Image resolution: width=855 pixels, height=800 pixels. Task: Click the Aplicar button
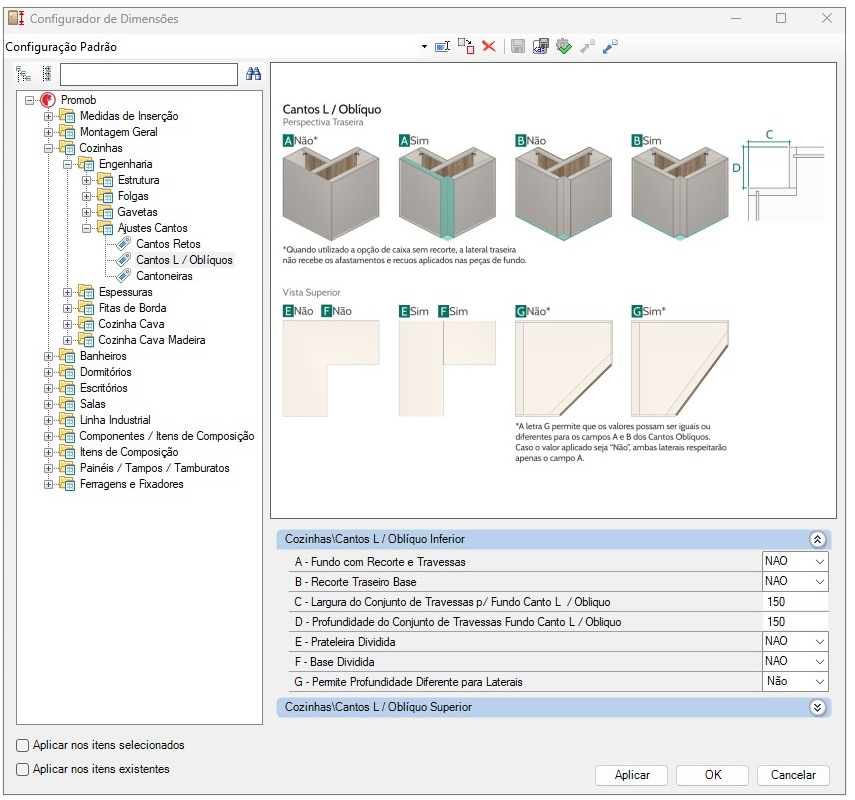tap(632, 775)
